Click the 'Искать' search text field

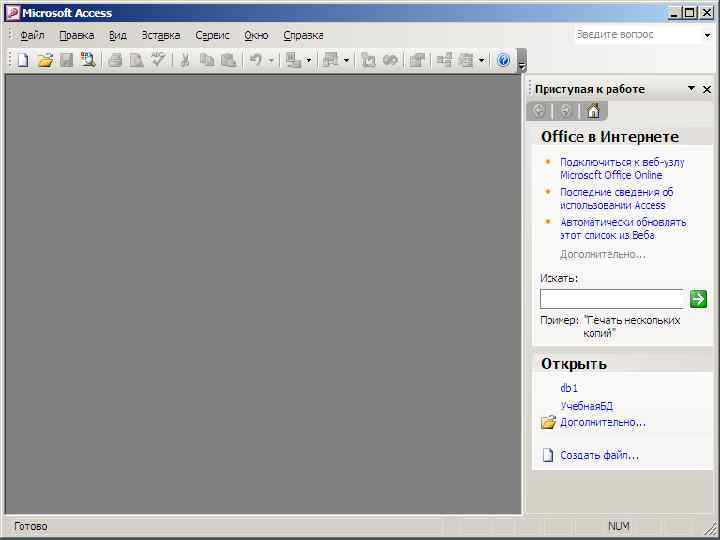click(612, 299)
